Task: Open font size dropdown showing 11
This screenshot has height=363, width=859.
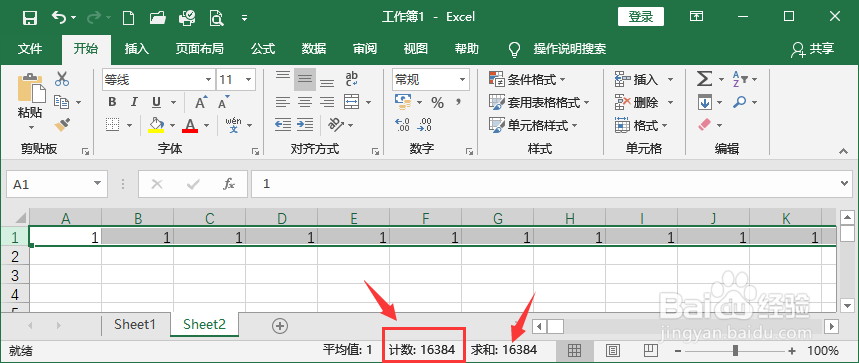Action: coord(249,80)
